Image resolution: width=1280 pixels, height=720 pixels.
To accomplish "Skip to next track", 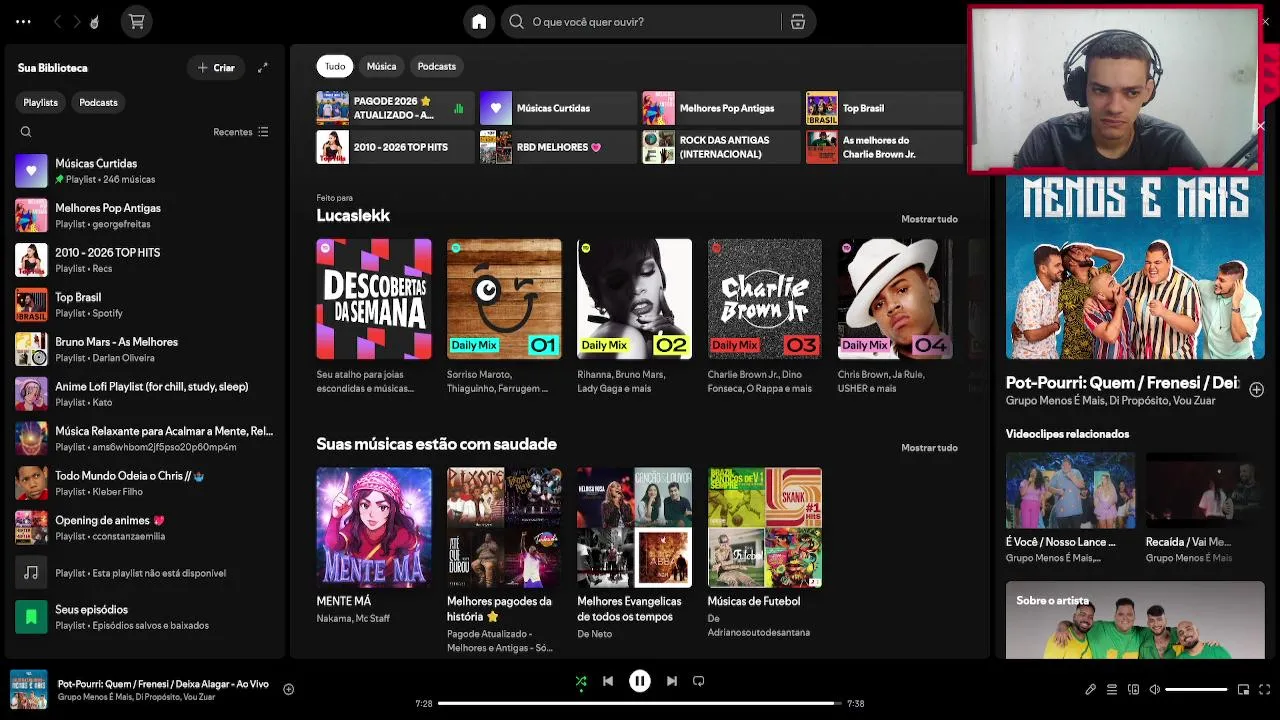I will point(672,682).
